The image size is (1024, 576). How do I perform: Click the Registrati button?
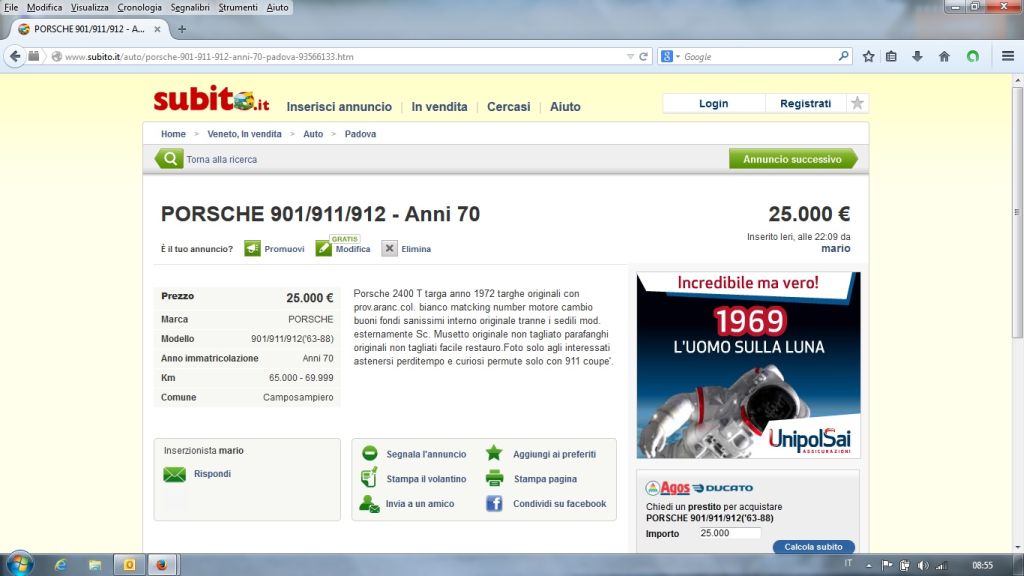point(805,103)
